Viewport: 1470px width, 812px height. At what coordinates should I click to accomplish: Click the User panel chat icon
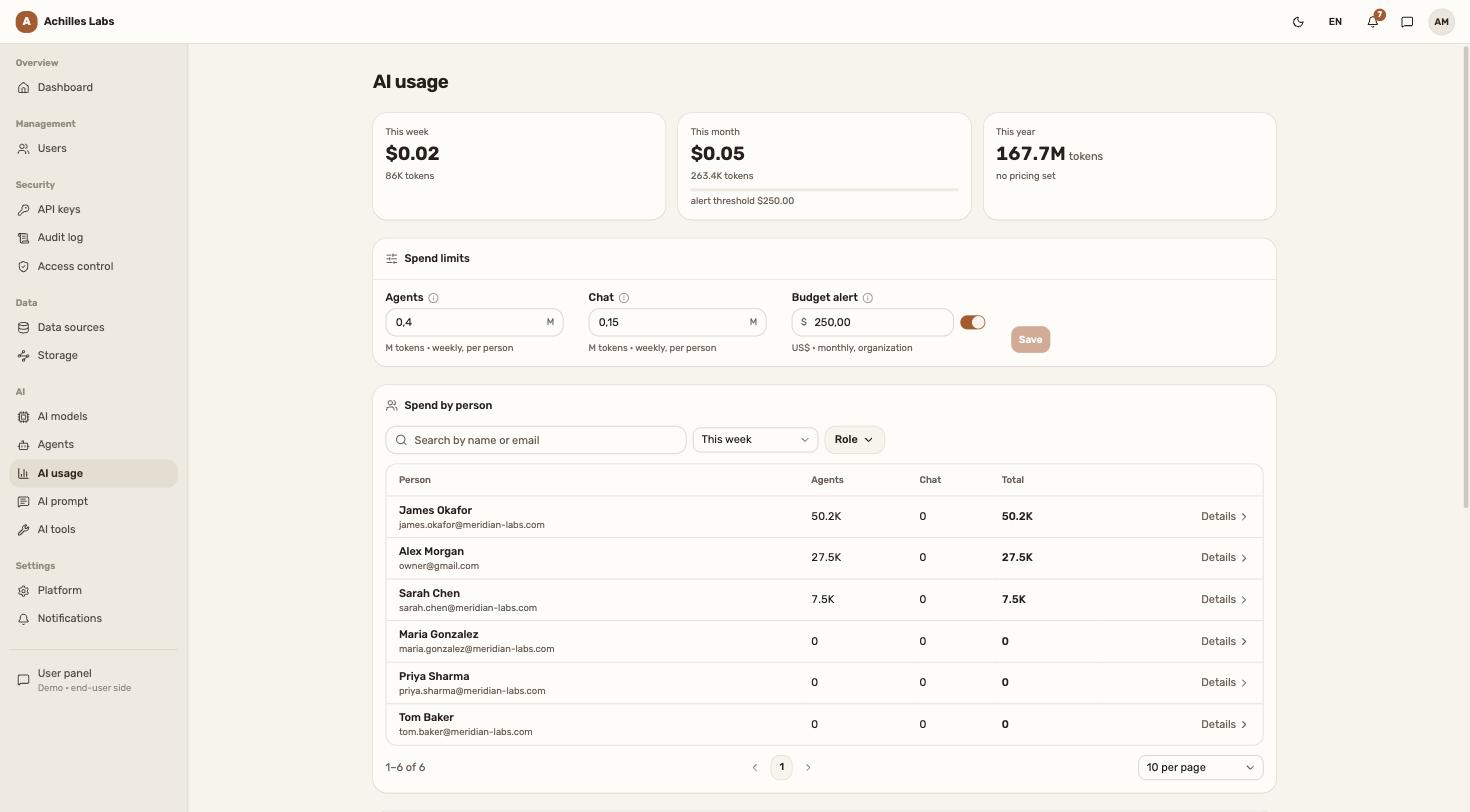[x=23, y=680]
